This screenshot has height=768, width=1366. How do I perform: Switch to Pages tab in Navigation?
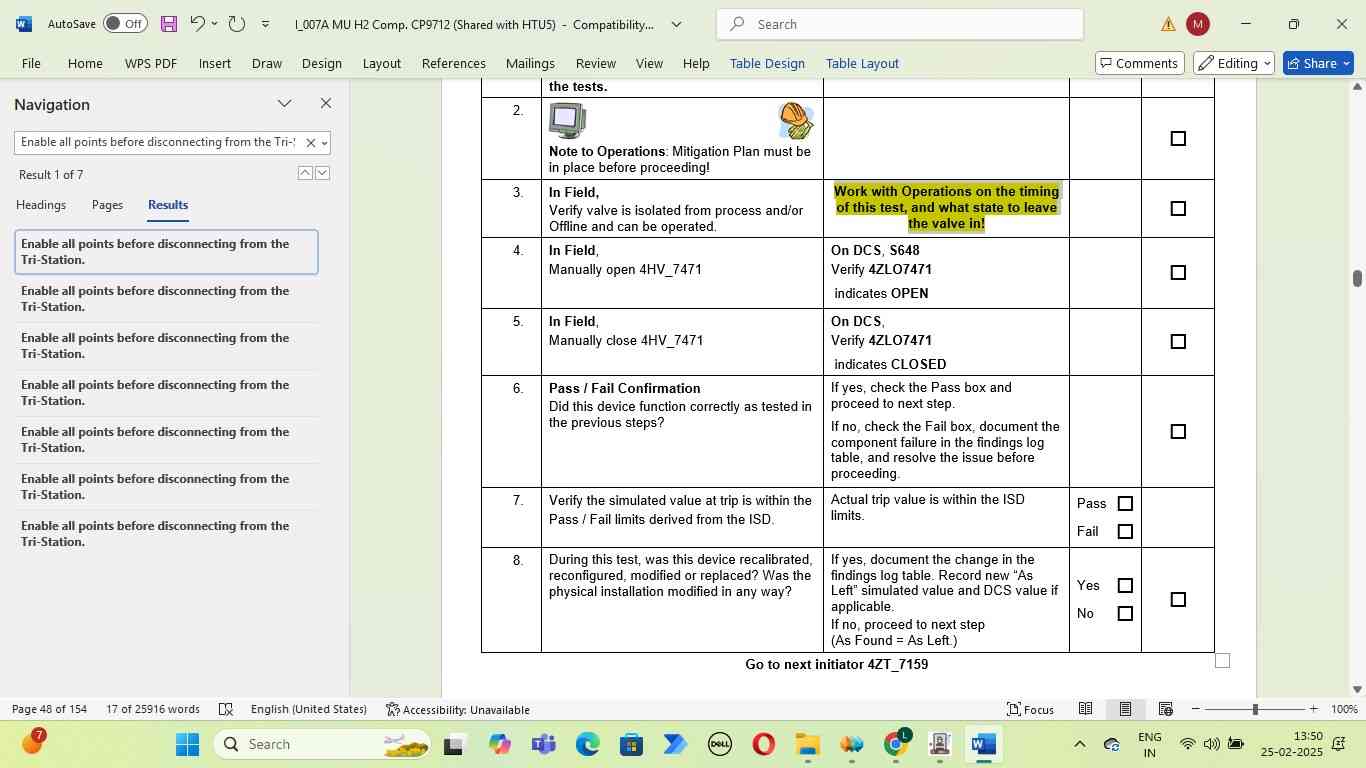tap(107, 205)
